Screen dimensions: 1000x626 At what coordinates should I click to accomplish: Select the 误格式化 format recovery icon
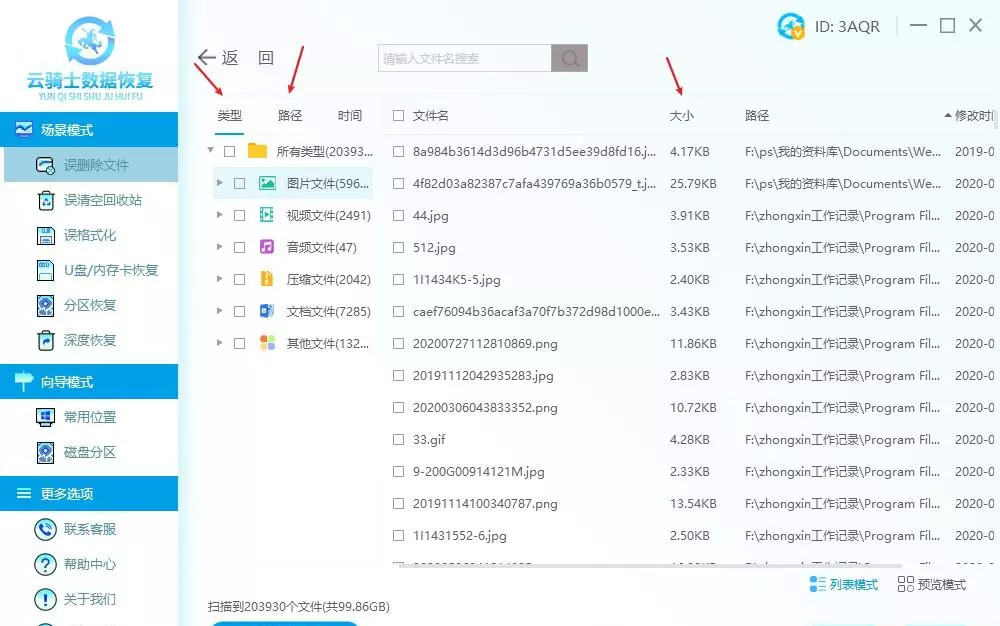point(45,235)
